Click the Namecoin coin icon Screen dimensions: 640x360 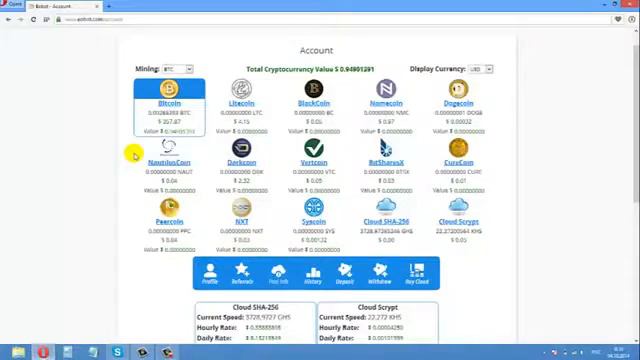click(x=386, y=89)
